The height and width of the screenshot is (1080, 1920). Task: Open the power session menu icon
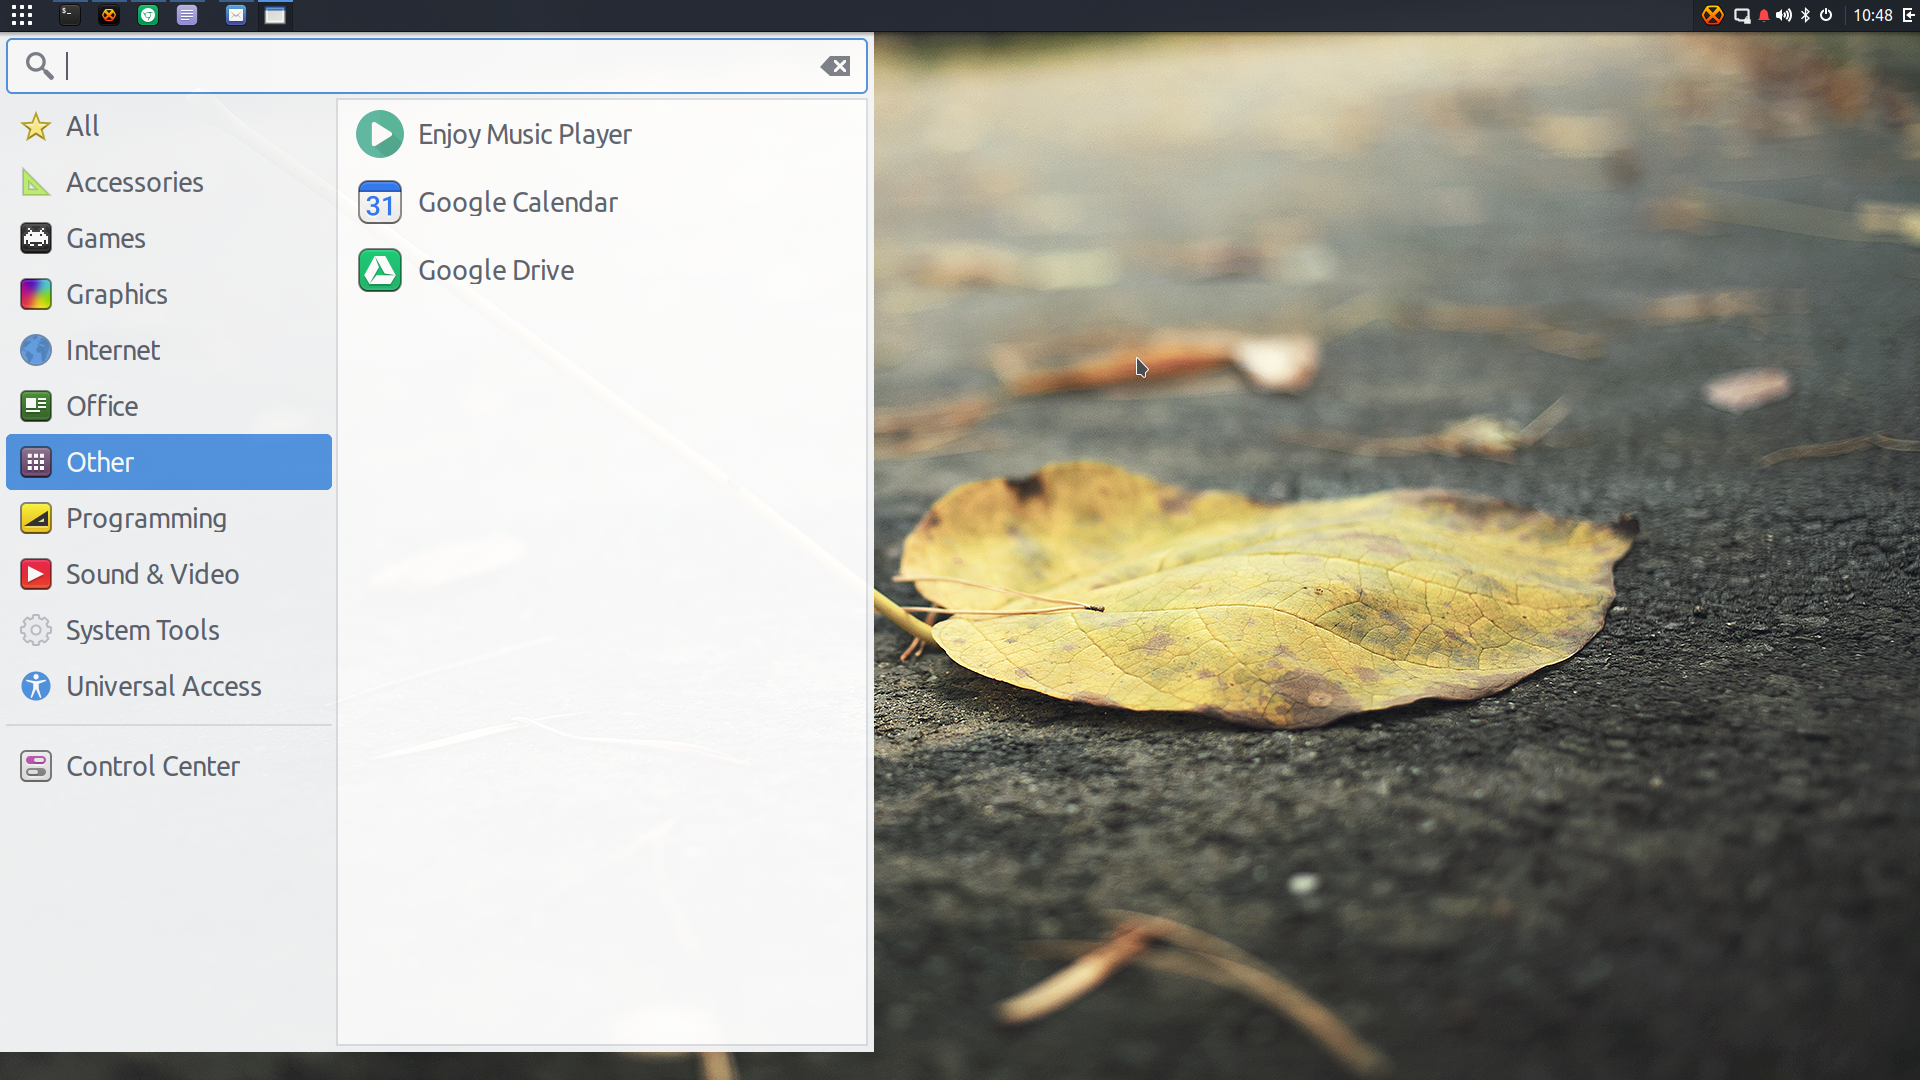point(1826,15)
